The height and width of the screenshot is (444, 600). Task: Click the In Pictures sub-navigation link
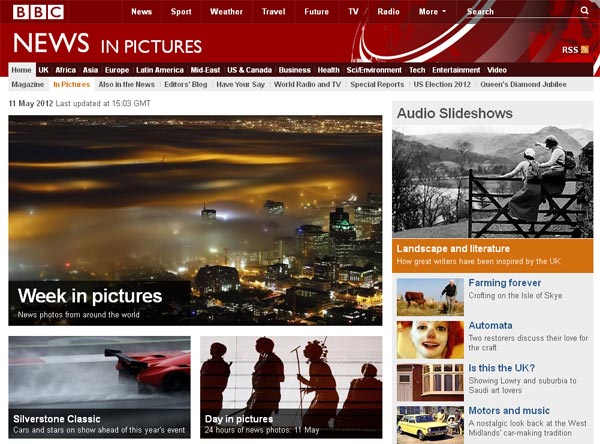(72, 84)
